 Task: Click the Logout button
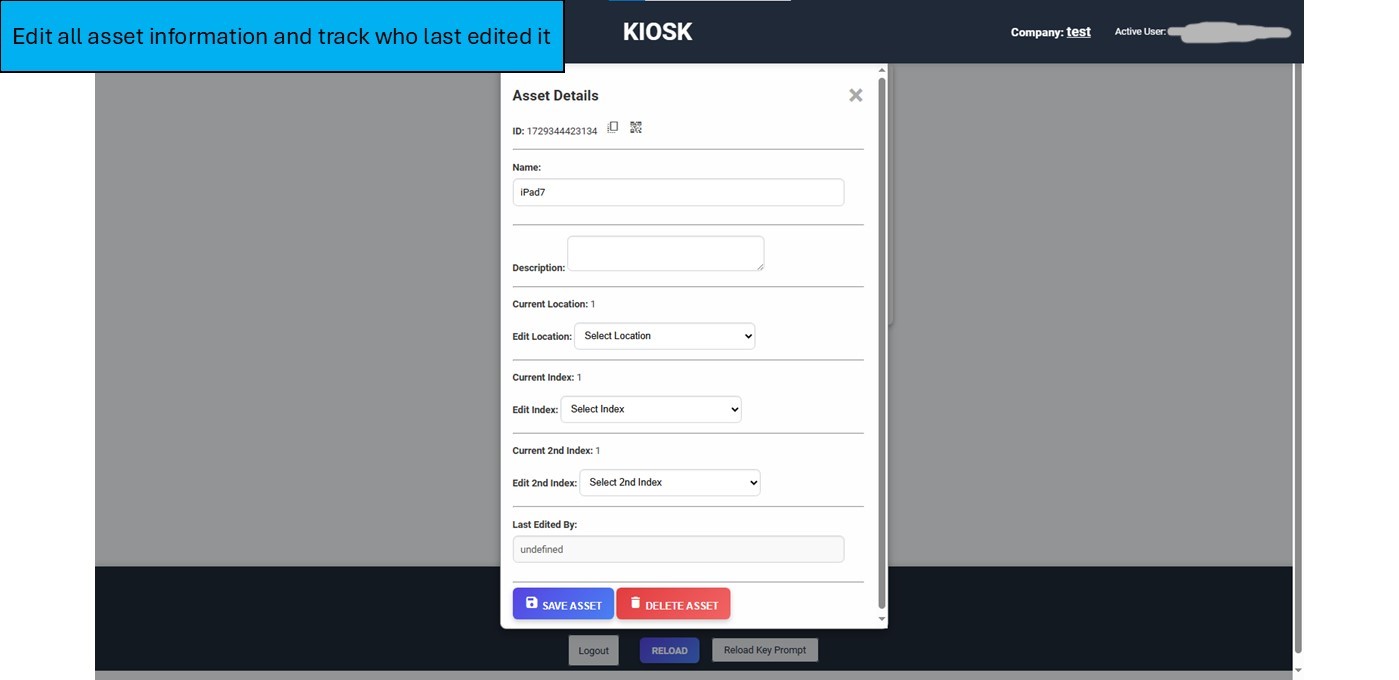coord(593,651)
